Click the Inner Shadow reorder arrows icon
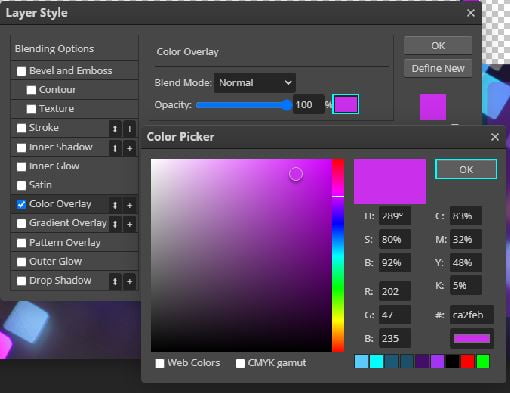Viewport: 510px width, 393px height. [115, 148]
